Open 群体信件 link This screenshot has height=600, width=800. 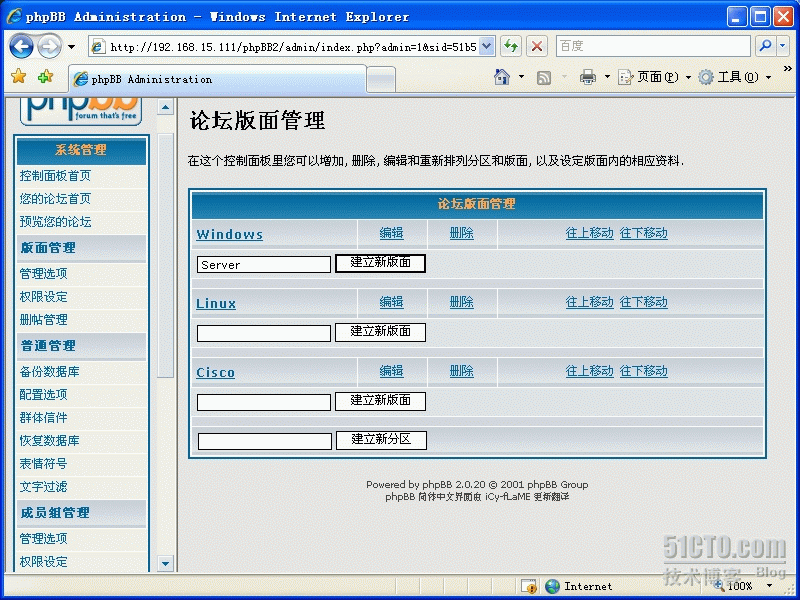(x=43, y=418)
